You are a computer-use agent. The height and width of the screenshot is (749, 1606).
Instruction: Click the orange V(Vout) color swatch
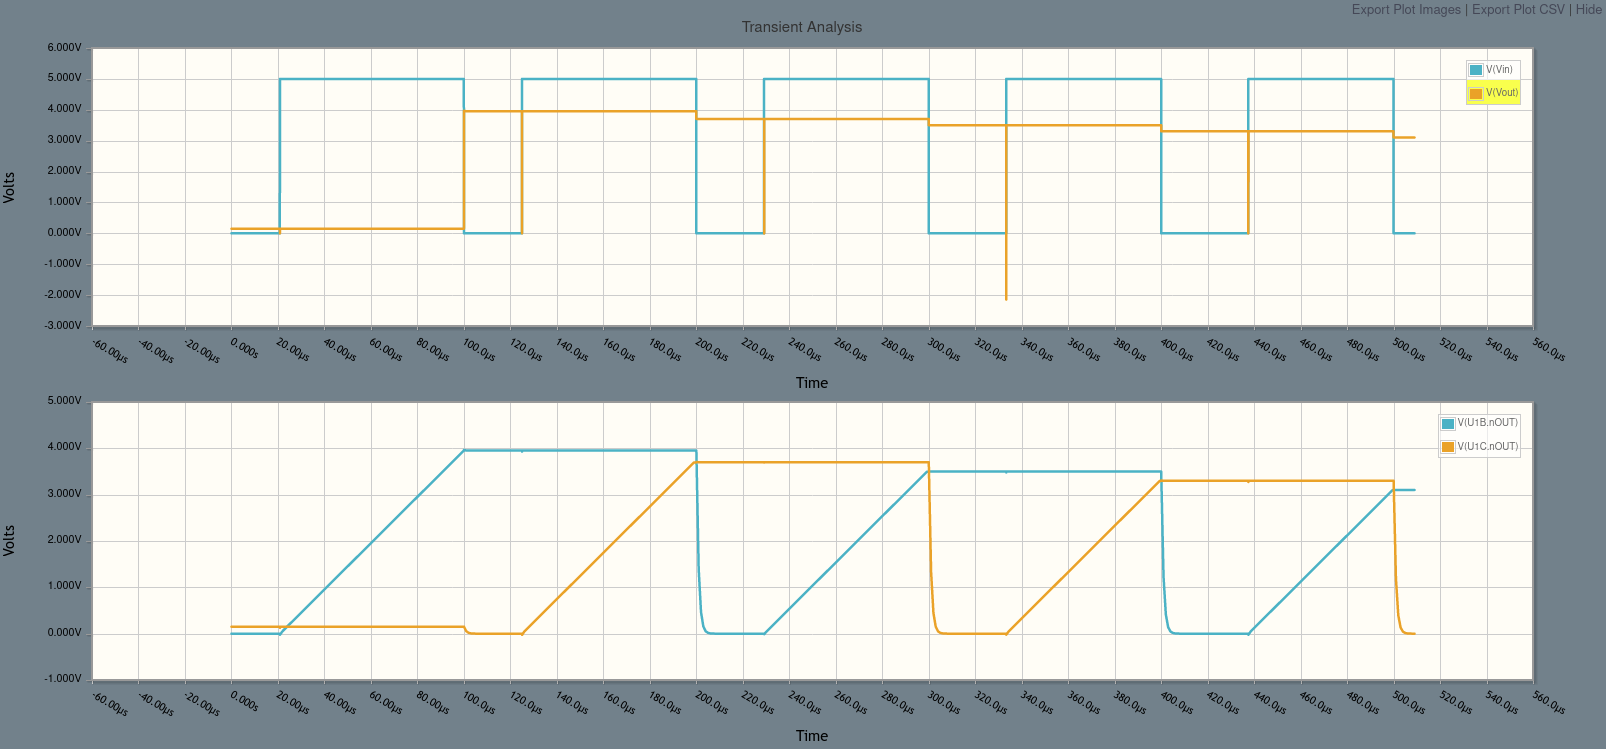[x=1476, y=94]
